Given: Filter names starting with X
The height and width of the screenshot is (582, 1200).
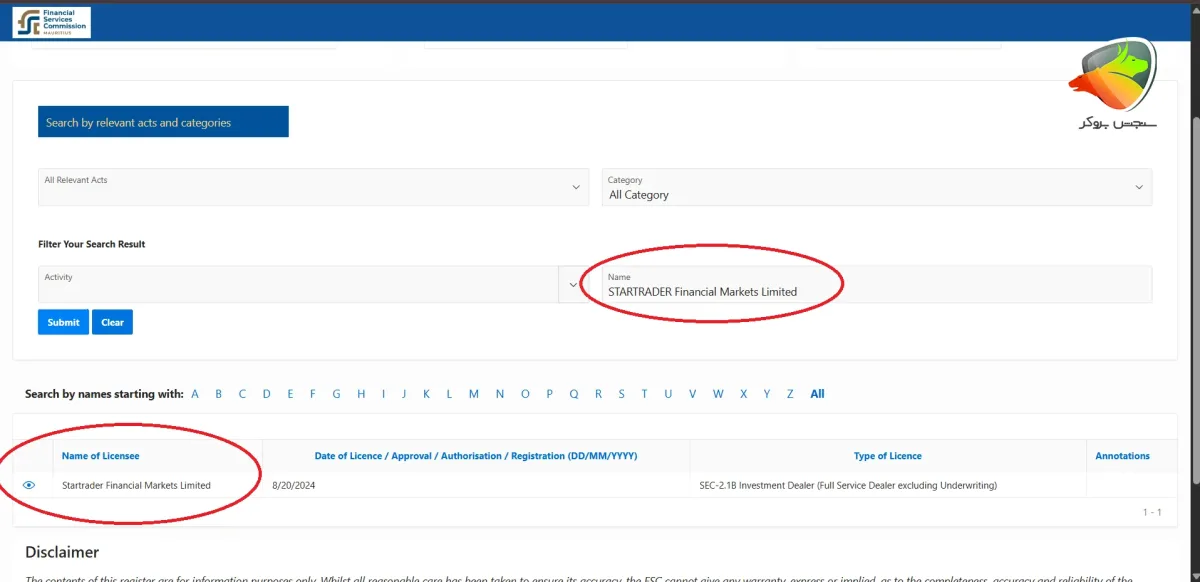Looking at the screenshot, I should (743, 394).
